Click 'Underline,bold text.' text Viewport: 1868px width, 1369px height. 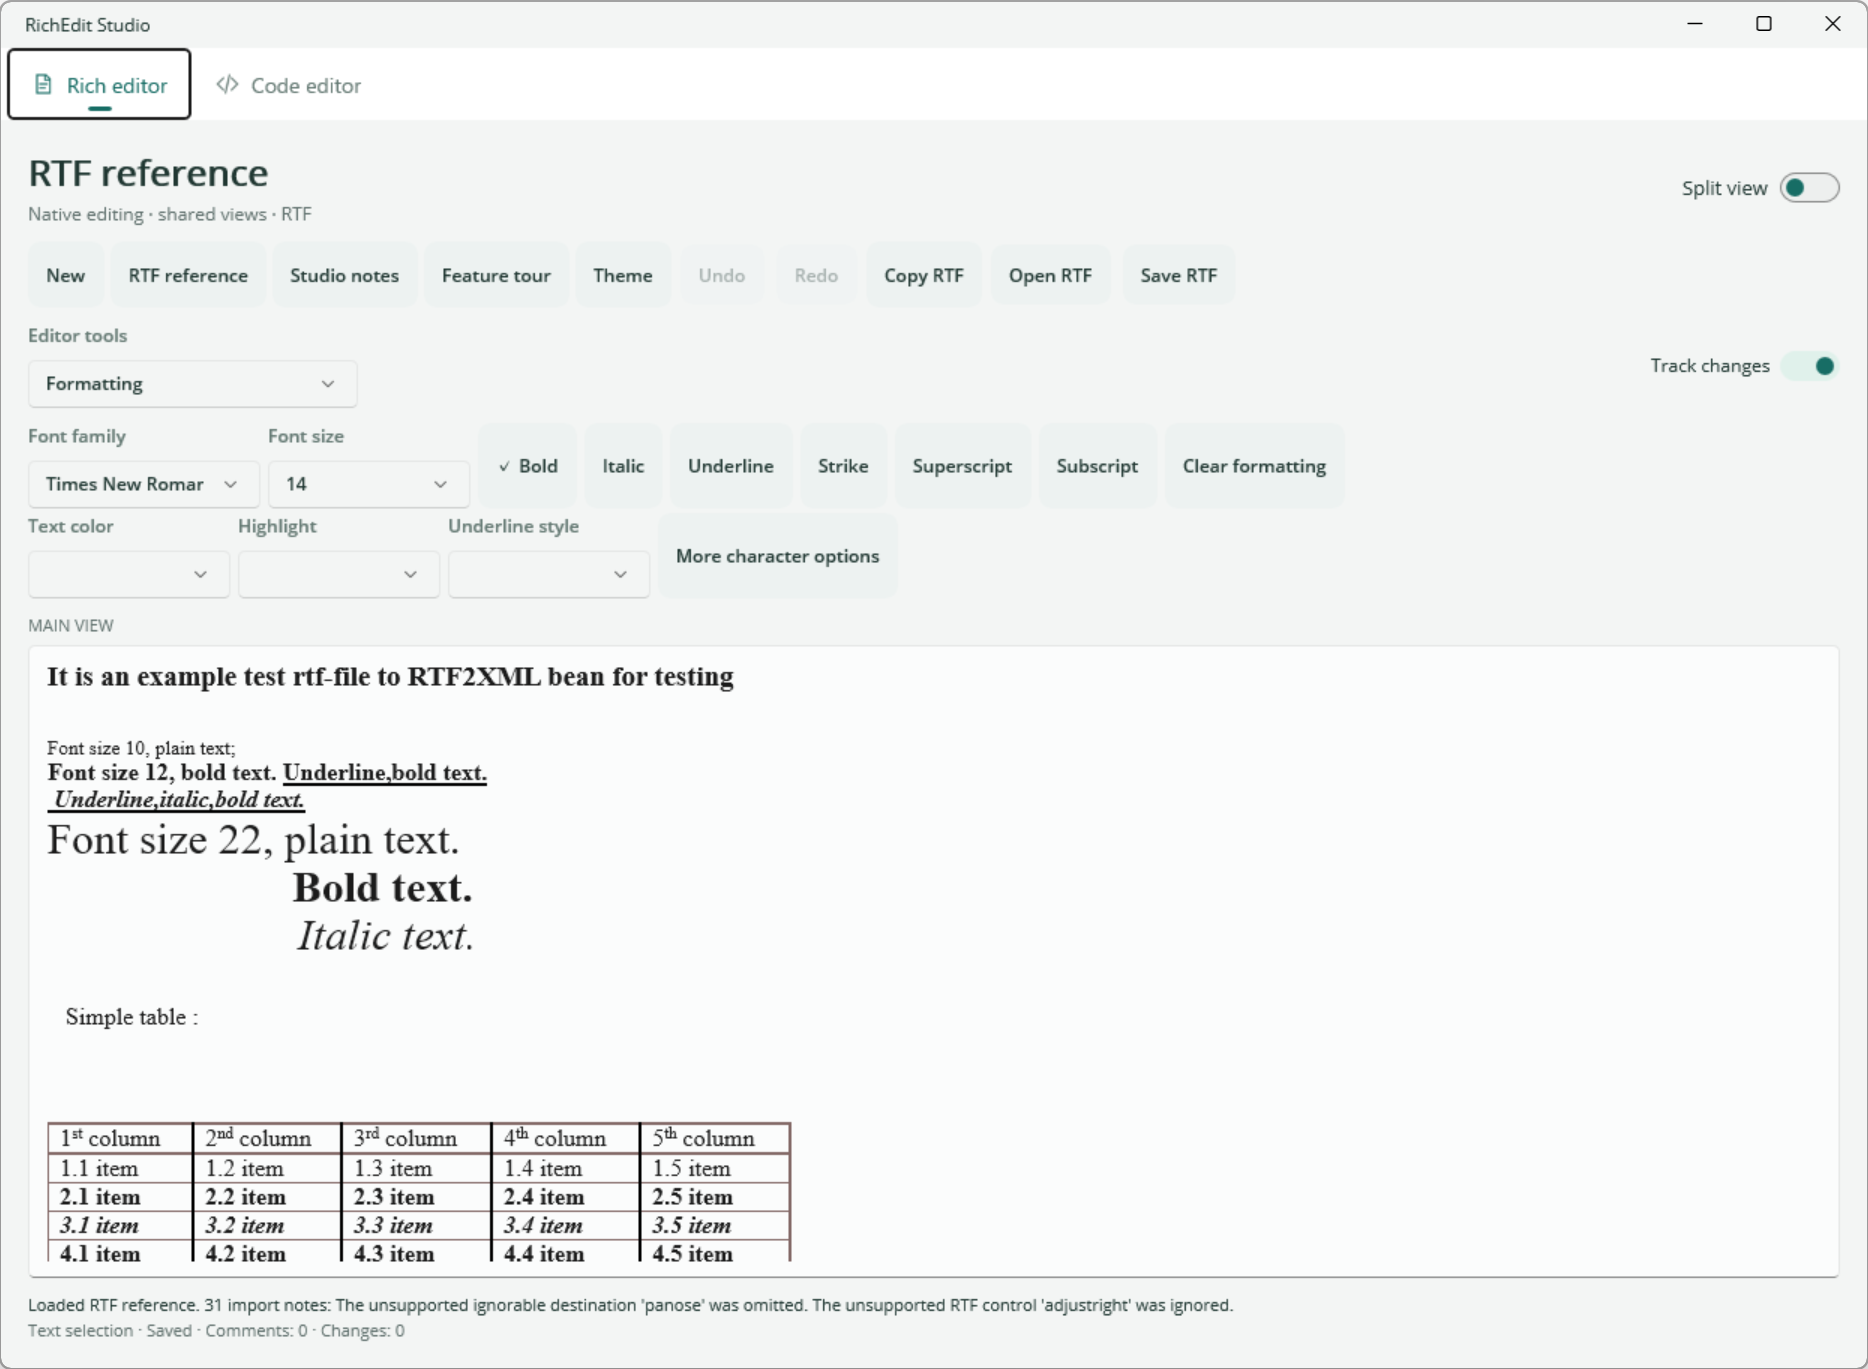pos(385,773)
